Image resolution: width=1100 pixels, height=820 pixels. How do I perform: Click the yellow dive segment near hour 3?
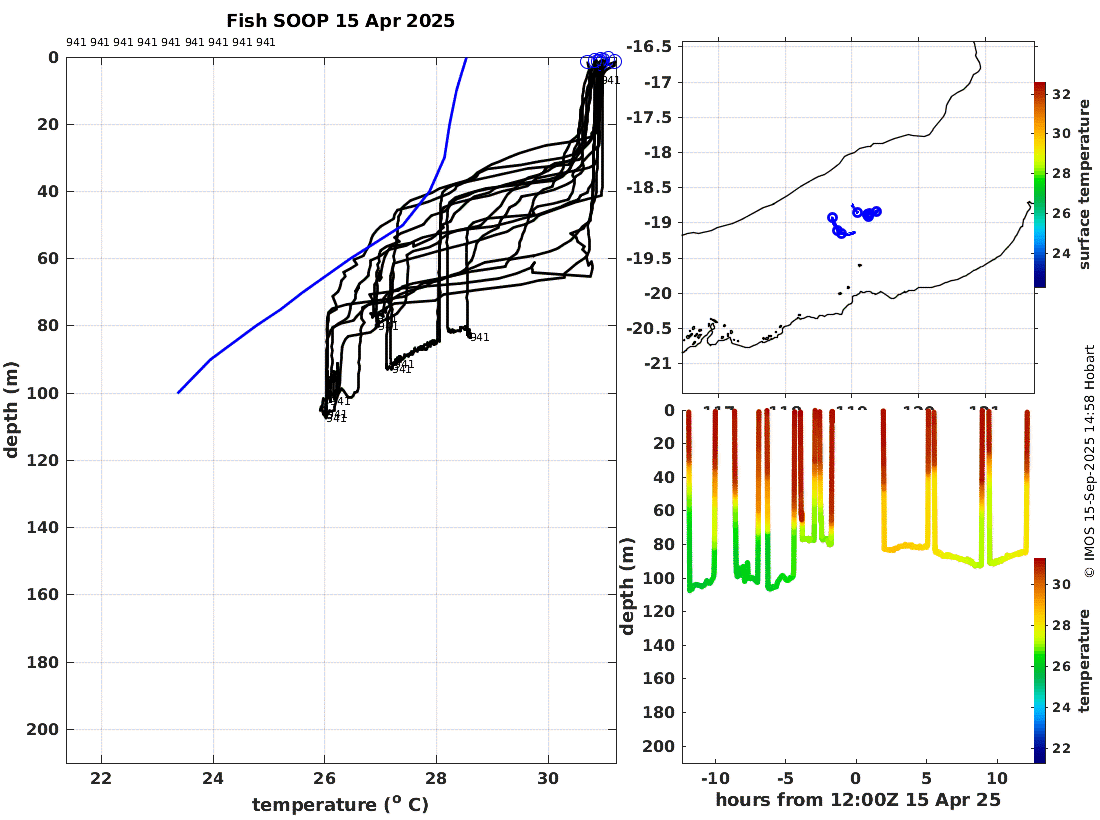(905, 546)
